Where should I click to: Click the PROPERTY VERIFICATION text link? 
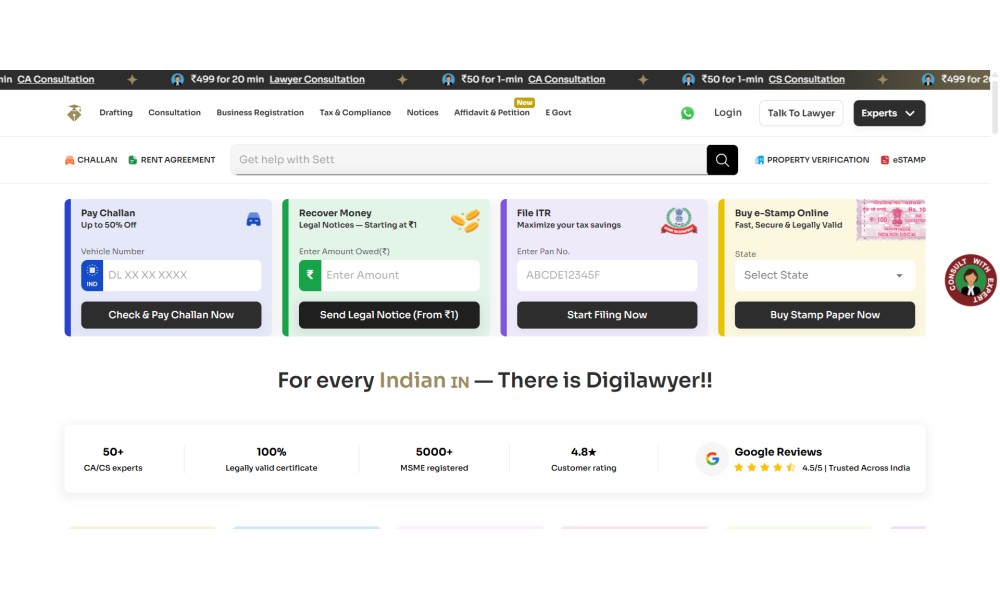pyautogui.click(x=818, y=160)
